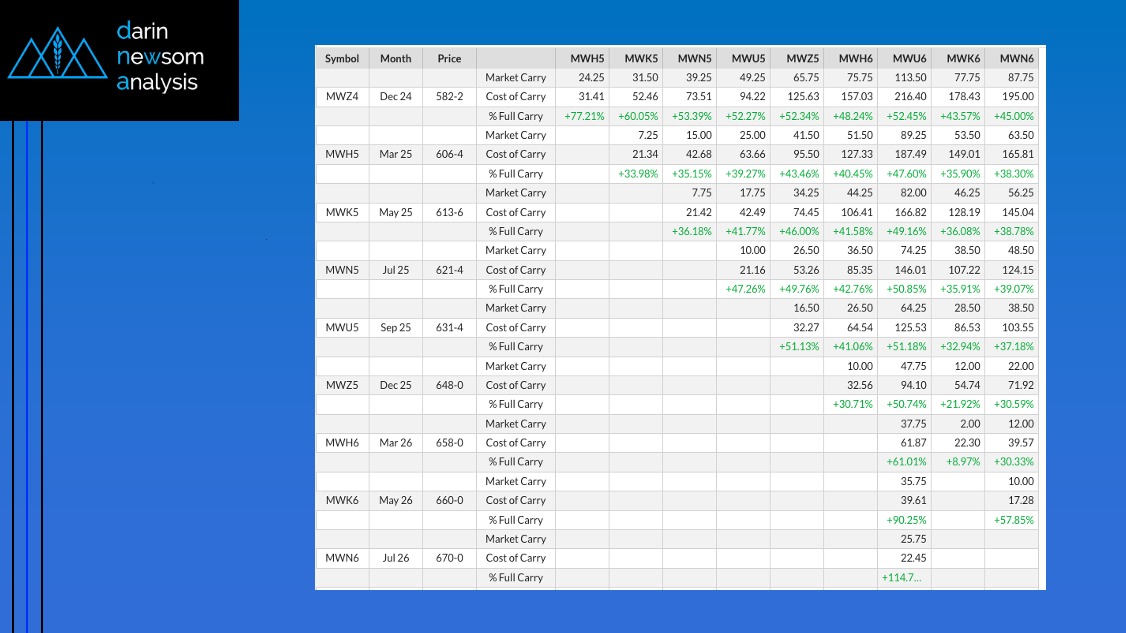Click the Darin Newsom Analysis mountain logo
The height and width of the screenshot is (633, 1126).
point(57,58)
